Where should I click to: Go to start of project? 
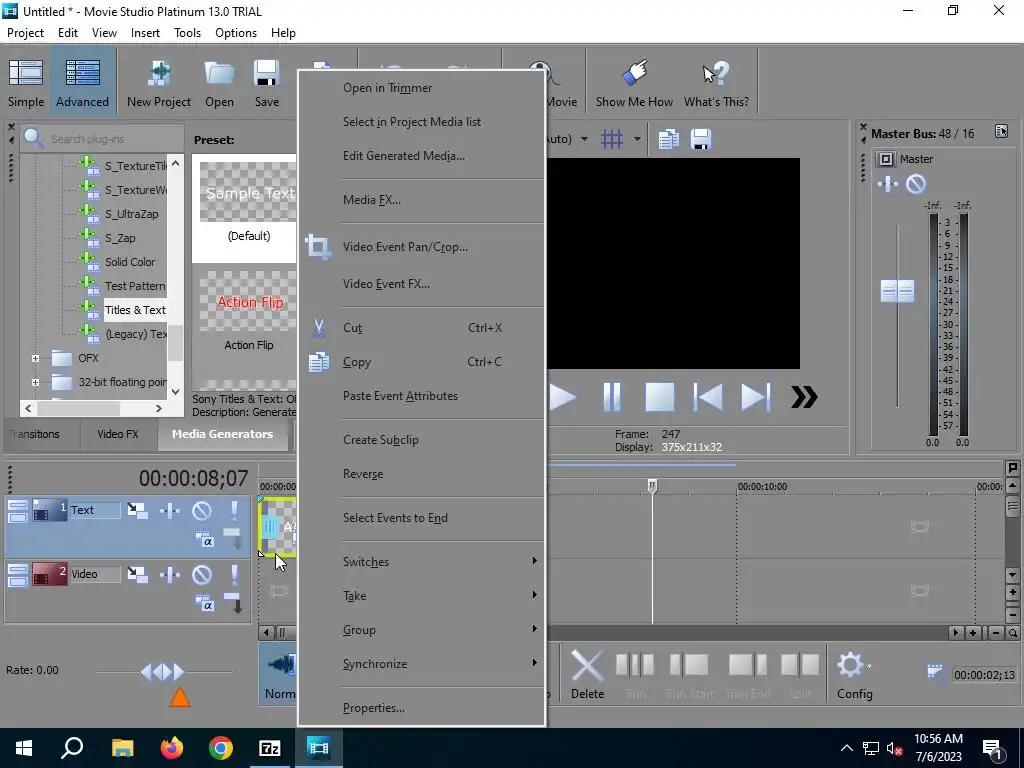tap(708, 397)
